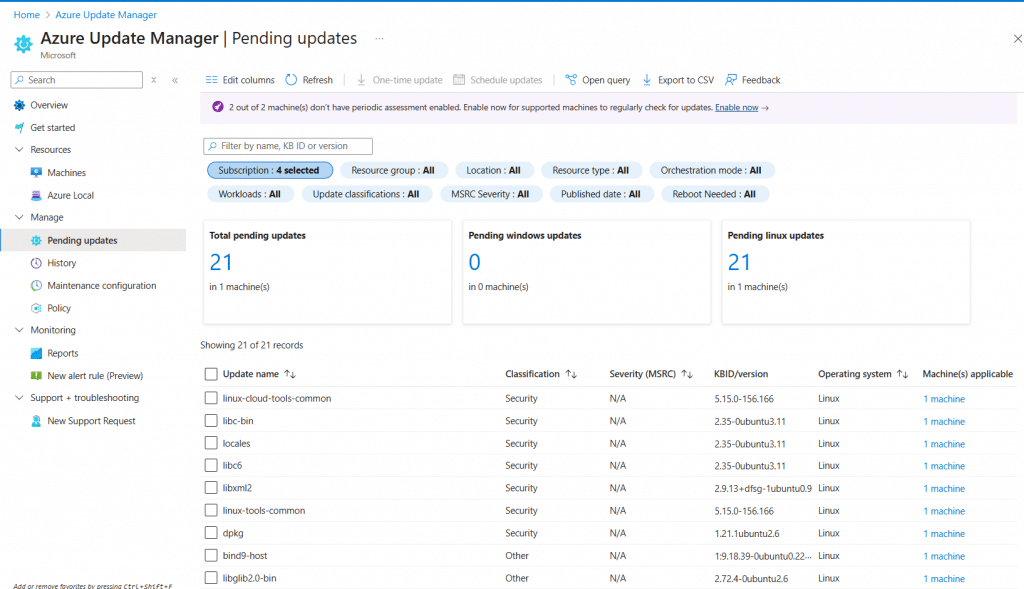Image resolution: width=1024 pixels, height=589 pixels.
Task: Tick the checkbox for dpkg update
Action: [x=211, y=533]
